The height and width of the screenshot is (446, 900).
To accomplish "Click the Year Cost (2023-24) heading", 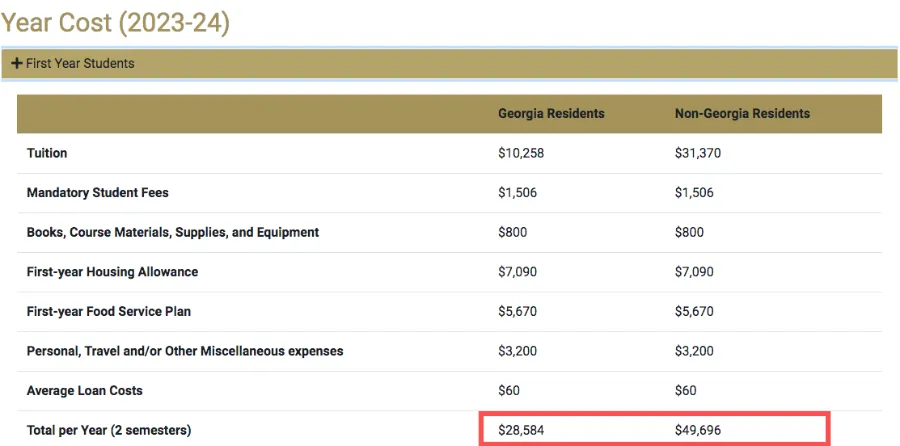I will [115, 21].
